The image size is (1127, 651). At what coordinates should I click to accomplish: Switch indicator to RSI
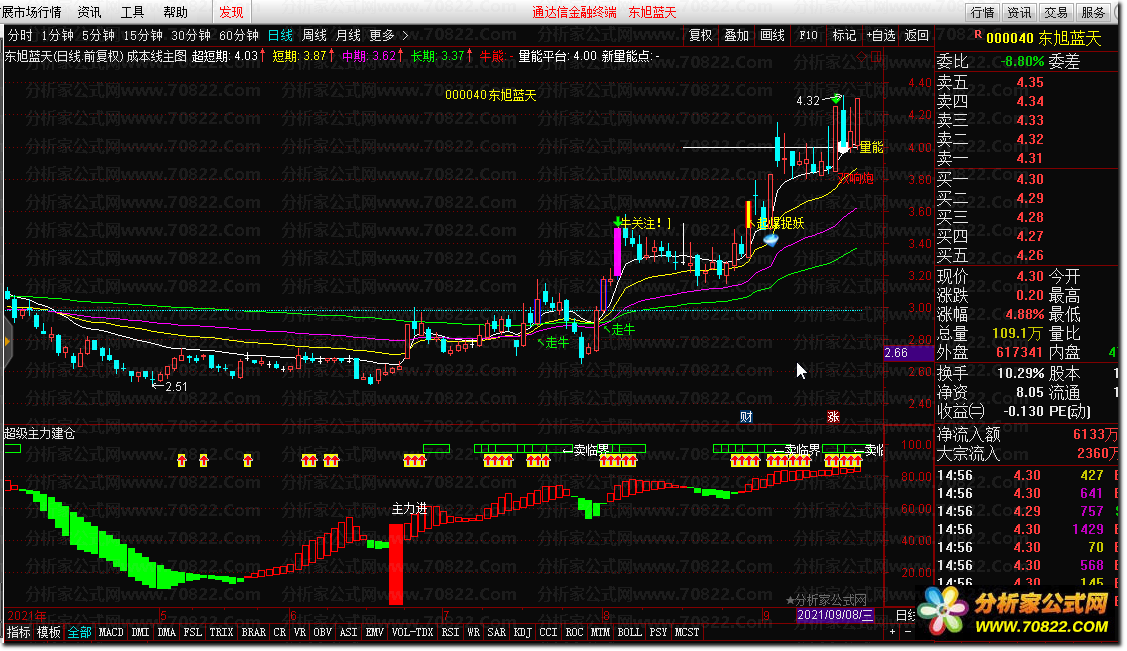[x=451, y=632]
